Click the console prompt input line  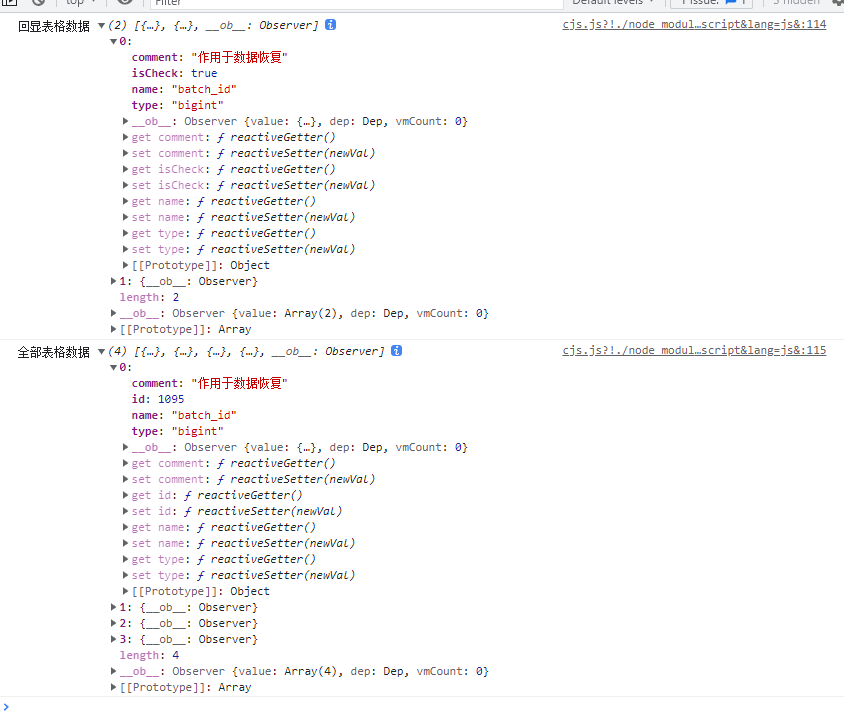click(x=420, y=707)
